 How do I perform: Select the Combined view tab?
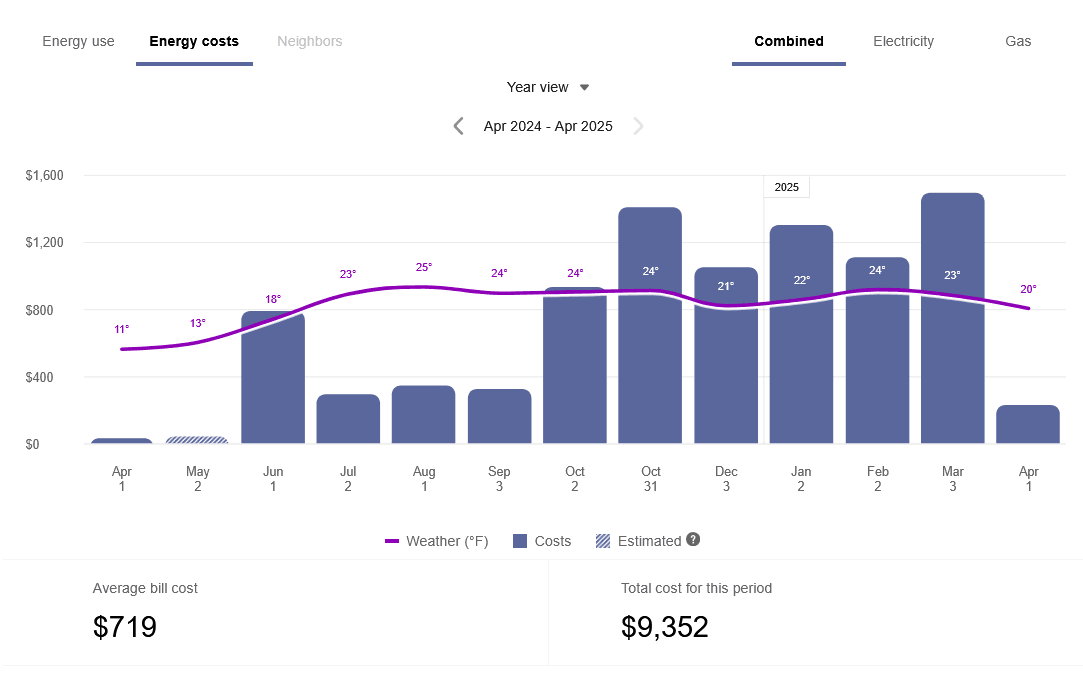coord(788,41)
